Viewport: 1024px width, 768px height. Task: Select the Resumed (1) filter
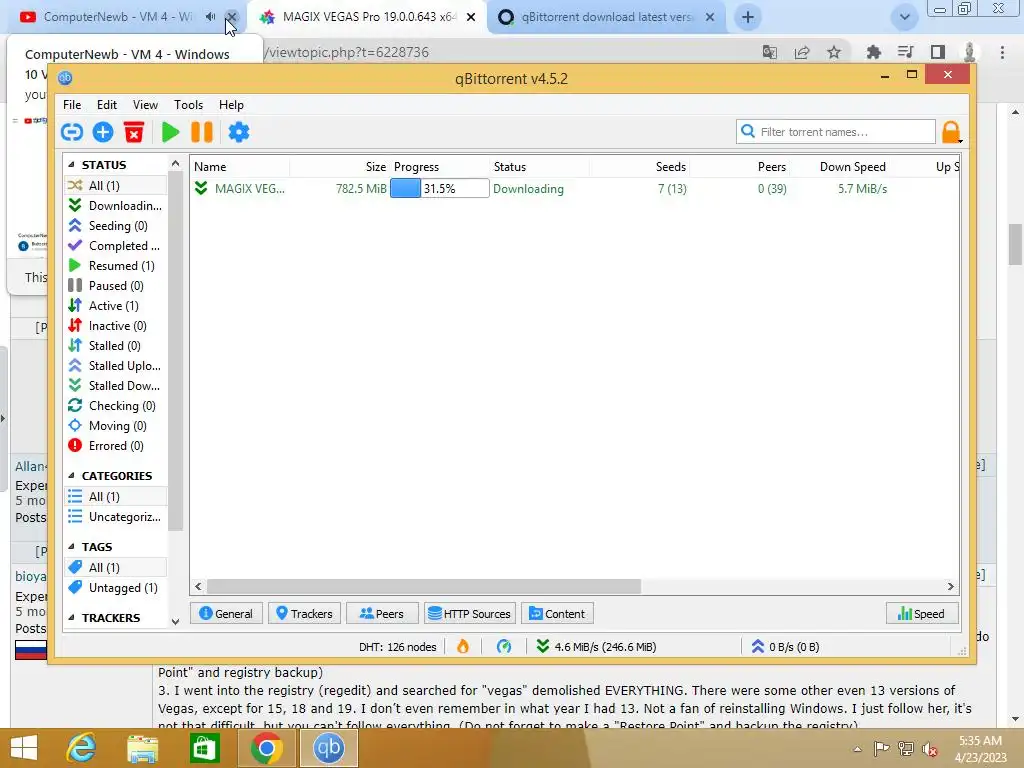click(116, 266)
